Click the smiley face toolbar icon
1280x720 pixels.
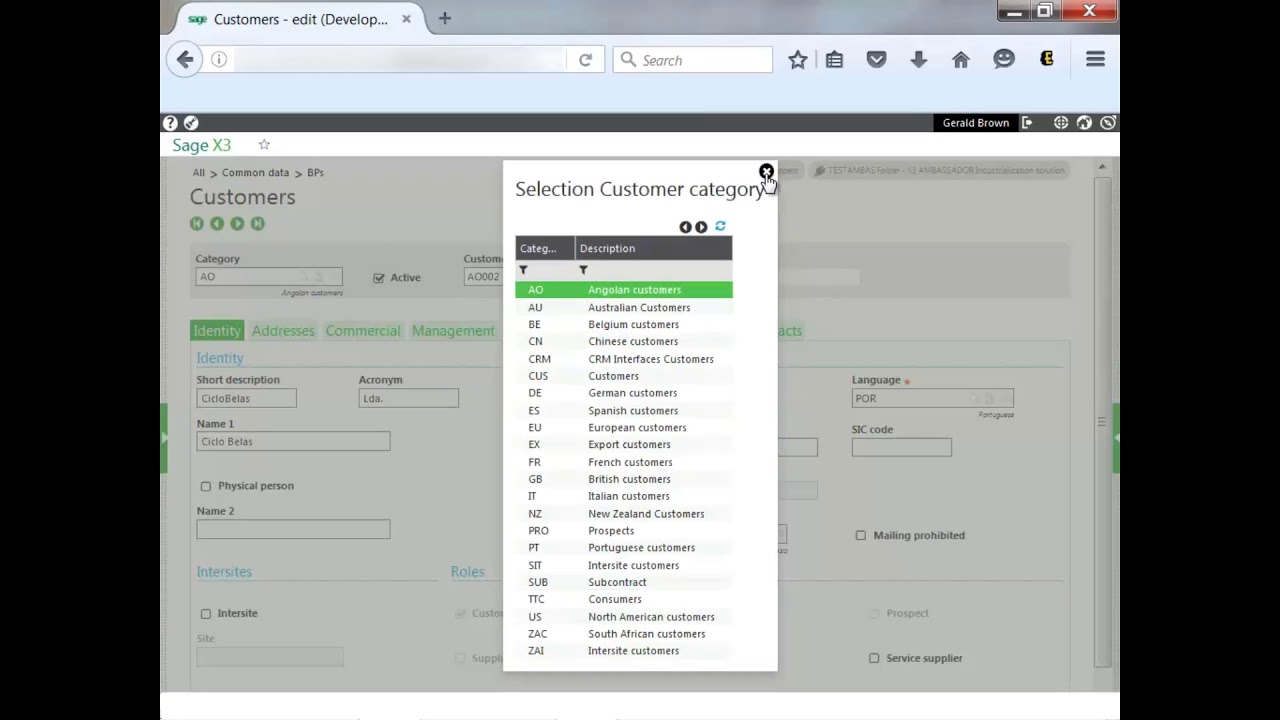(x=1004, y=60)
